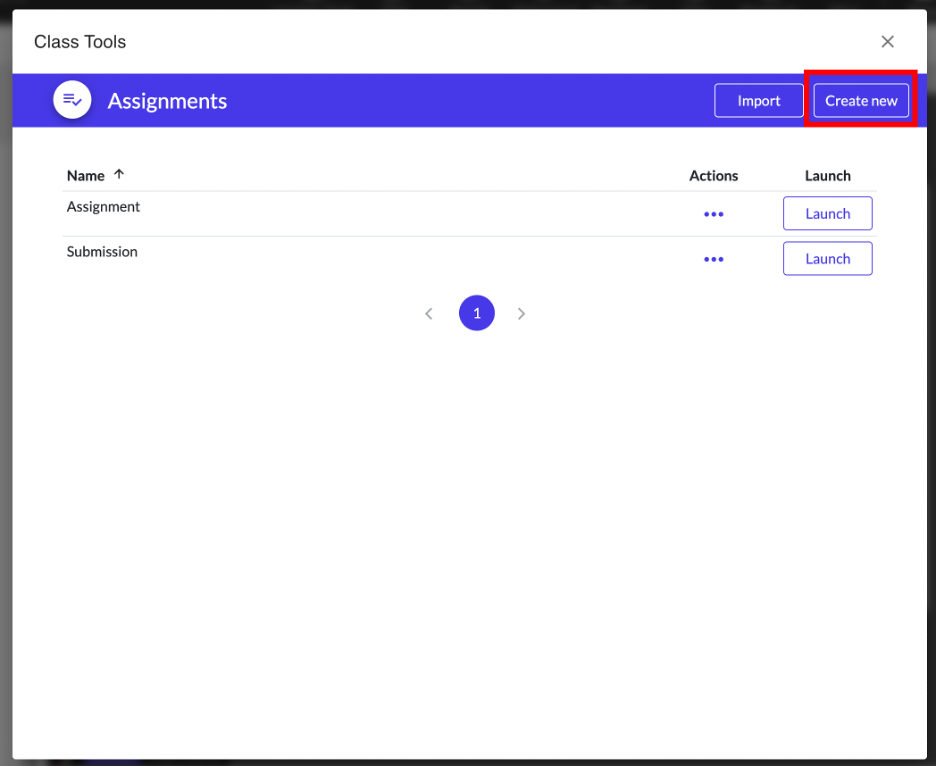The width and height of the screenshot is (936, 766).
Task: Launch the Submission item
Action: (827, 259)
